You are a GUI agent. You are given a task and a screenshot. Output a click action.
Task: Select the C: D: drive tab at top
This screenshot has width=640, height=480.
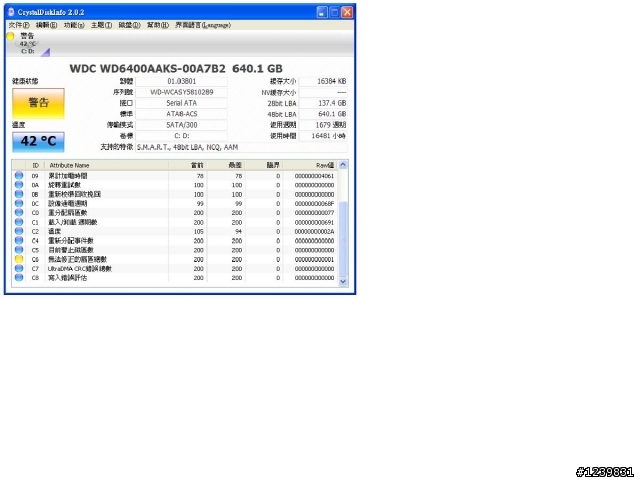[x=28, y=44]
